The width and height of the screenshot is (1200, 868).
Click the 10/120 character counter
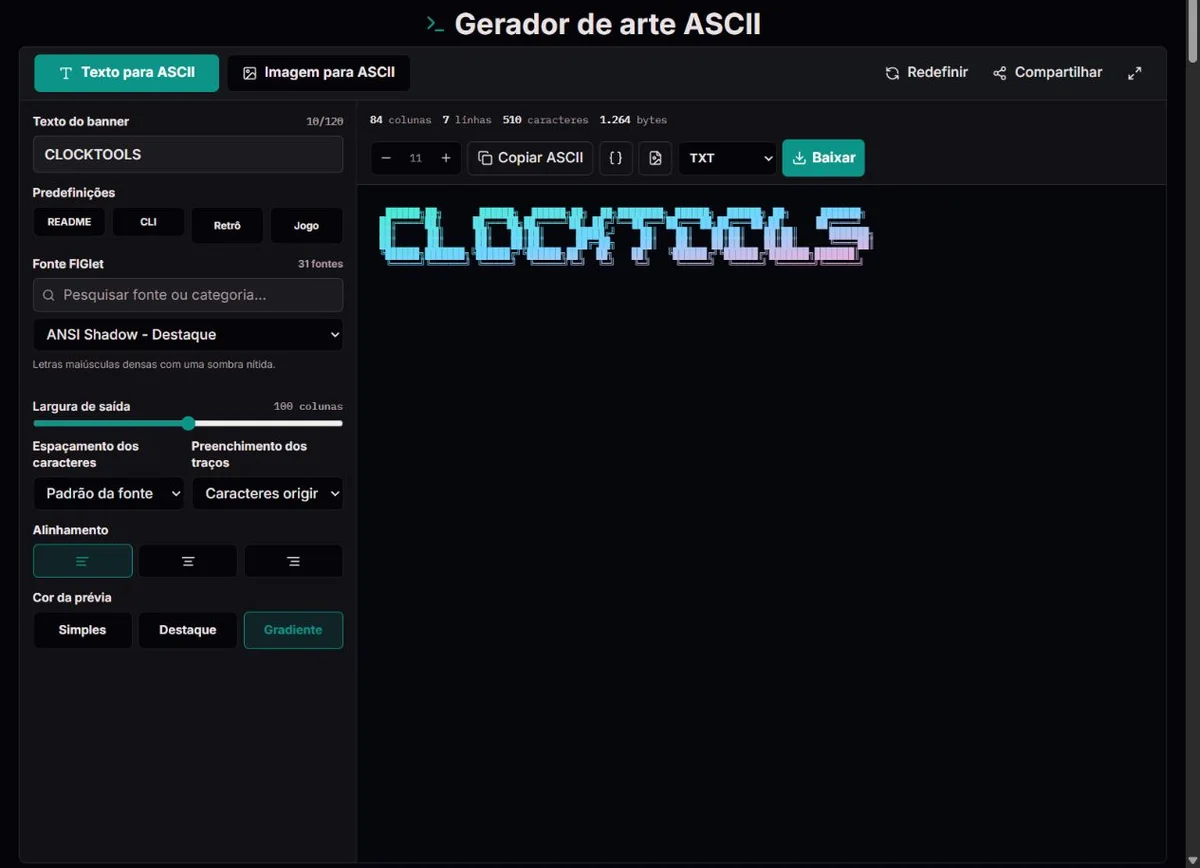pyautogui.click(x=325, y=122)
